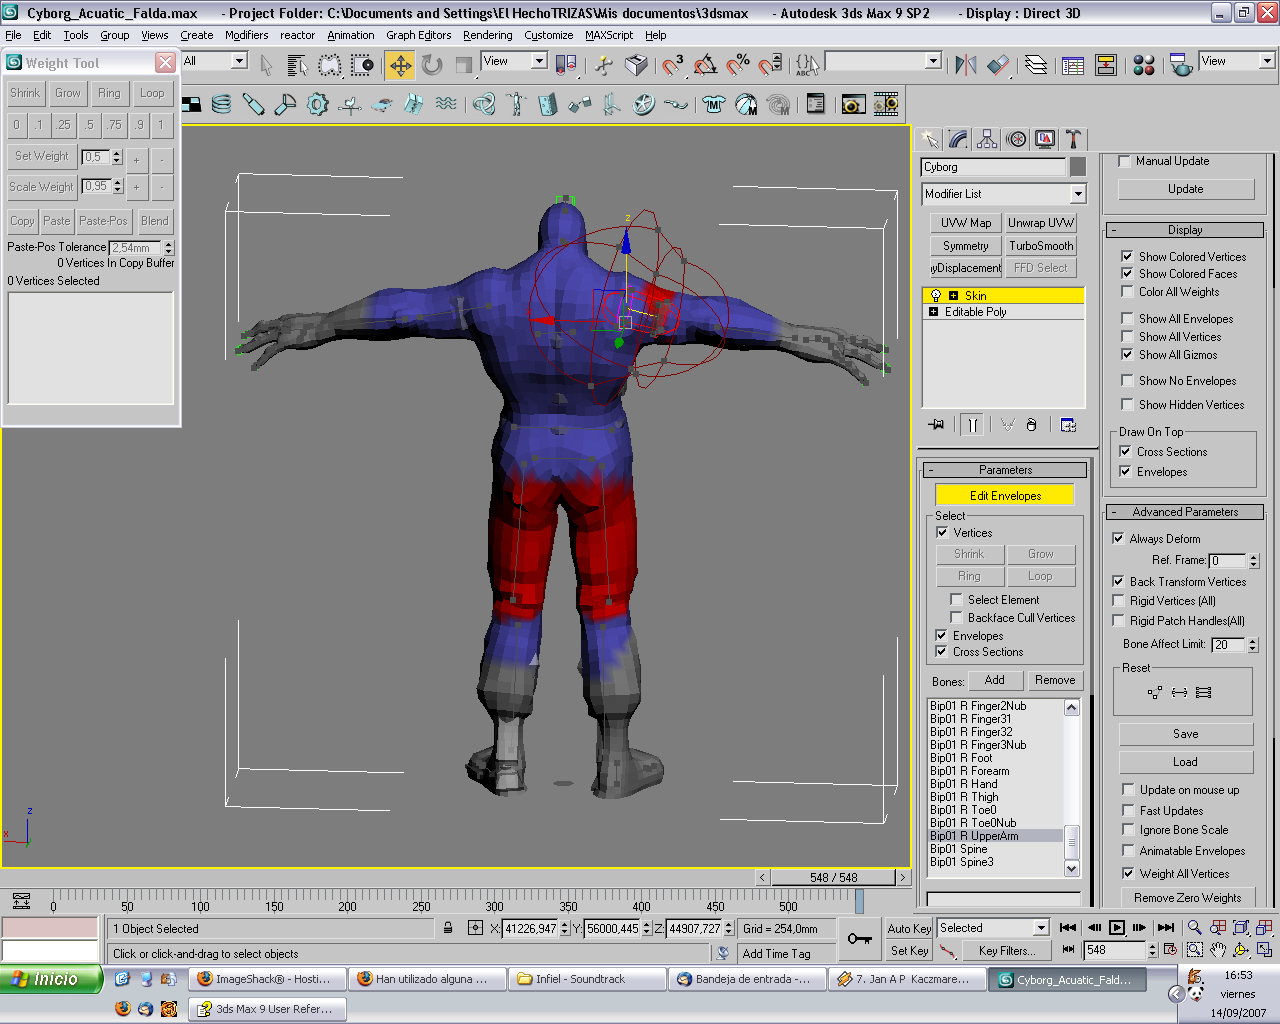Open the Material Editor spheres icon
The height and width of the screenshot is (1024, 1280).
coord(1144,66)
